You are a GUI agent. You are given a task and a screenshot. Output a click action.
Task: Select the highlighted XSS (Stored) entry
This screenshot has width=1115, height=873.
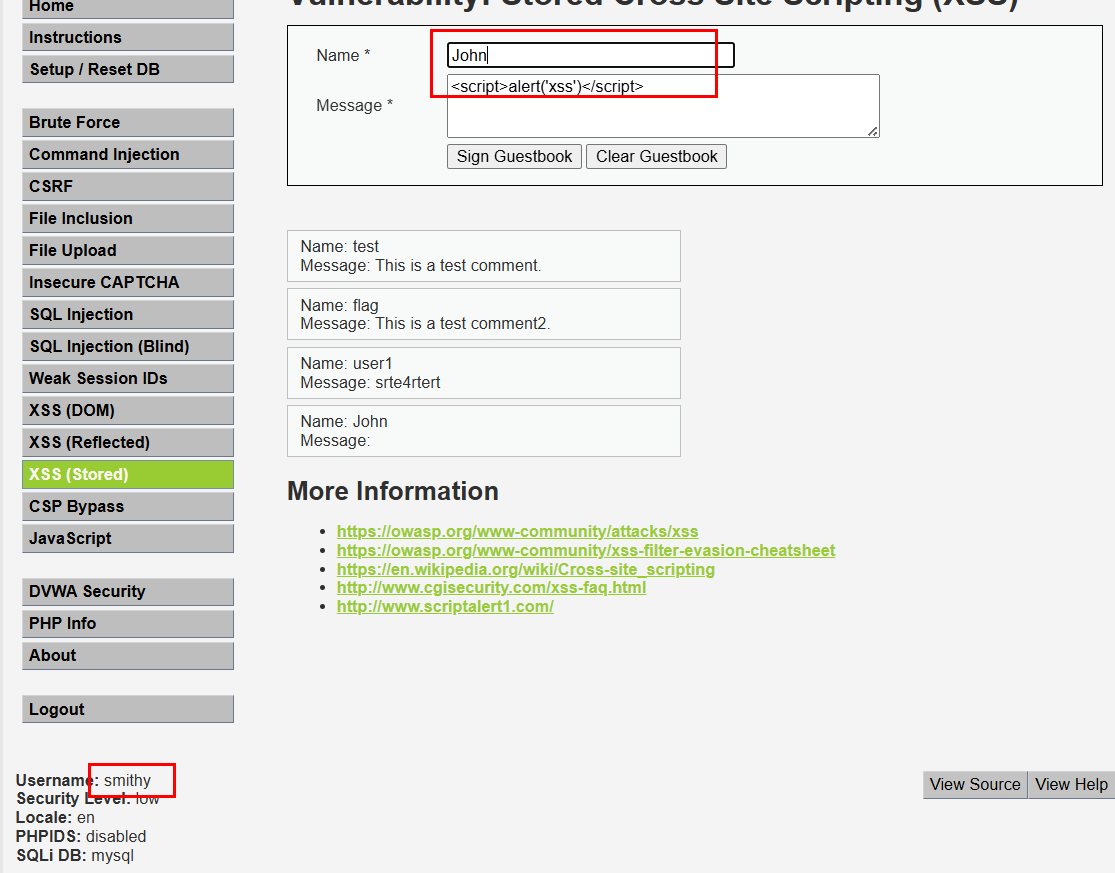coord(128,474)
